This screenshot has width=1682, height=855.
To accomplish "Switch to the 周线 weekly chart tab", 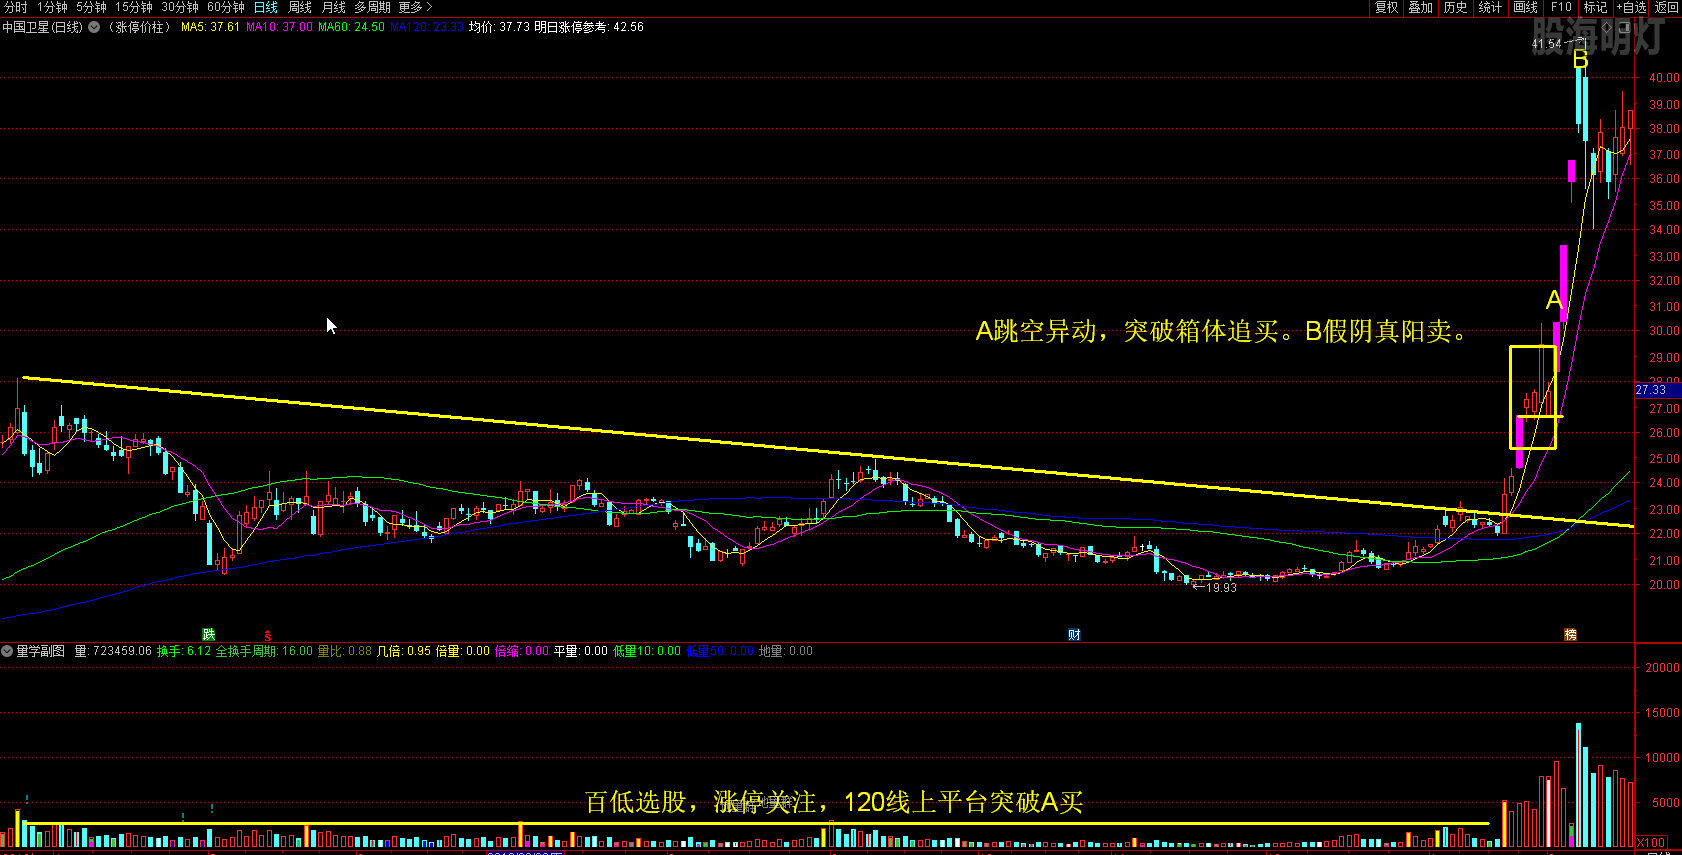I will [300, 7].
